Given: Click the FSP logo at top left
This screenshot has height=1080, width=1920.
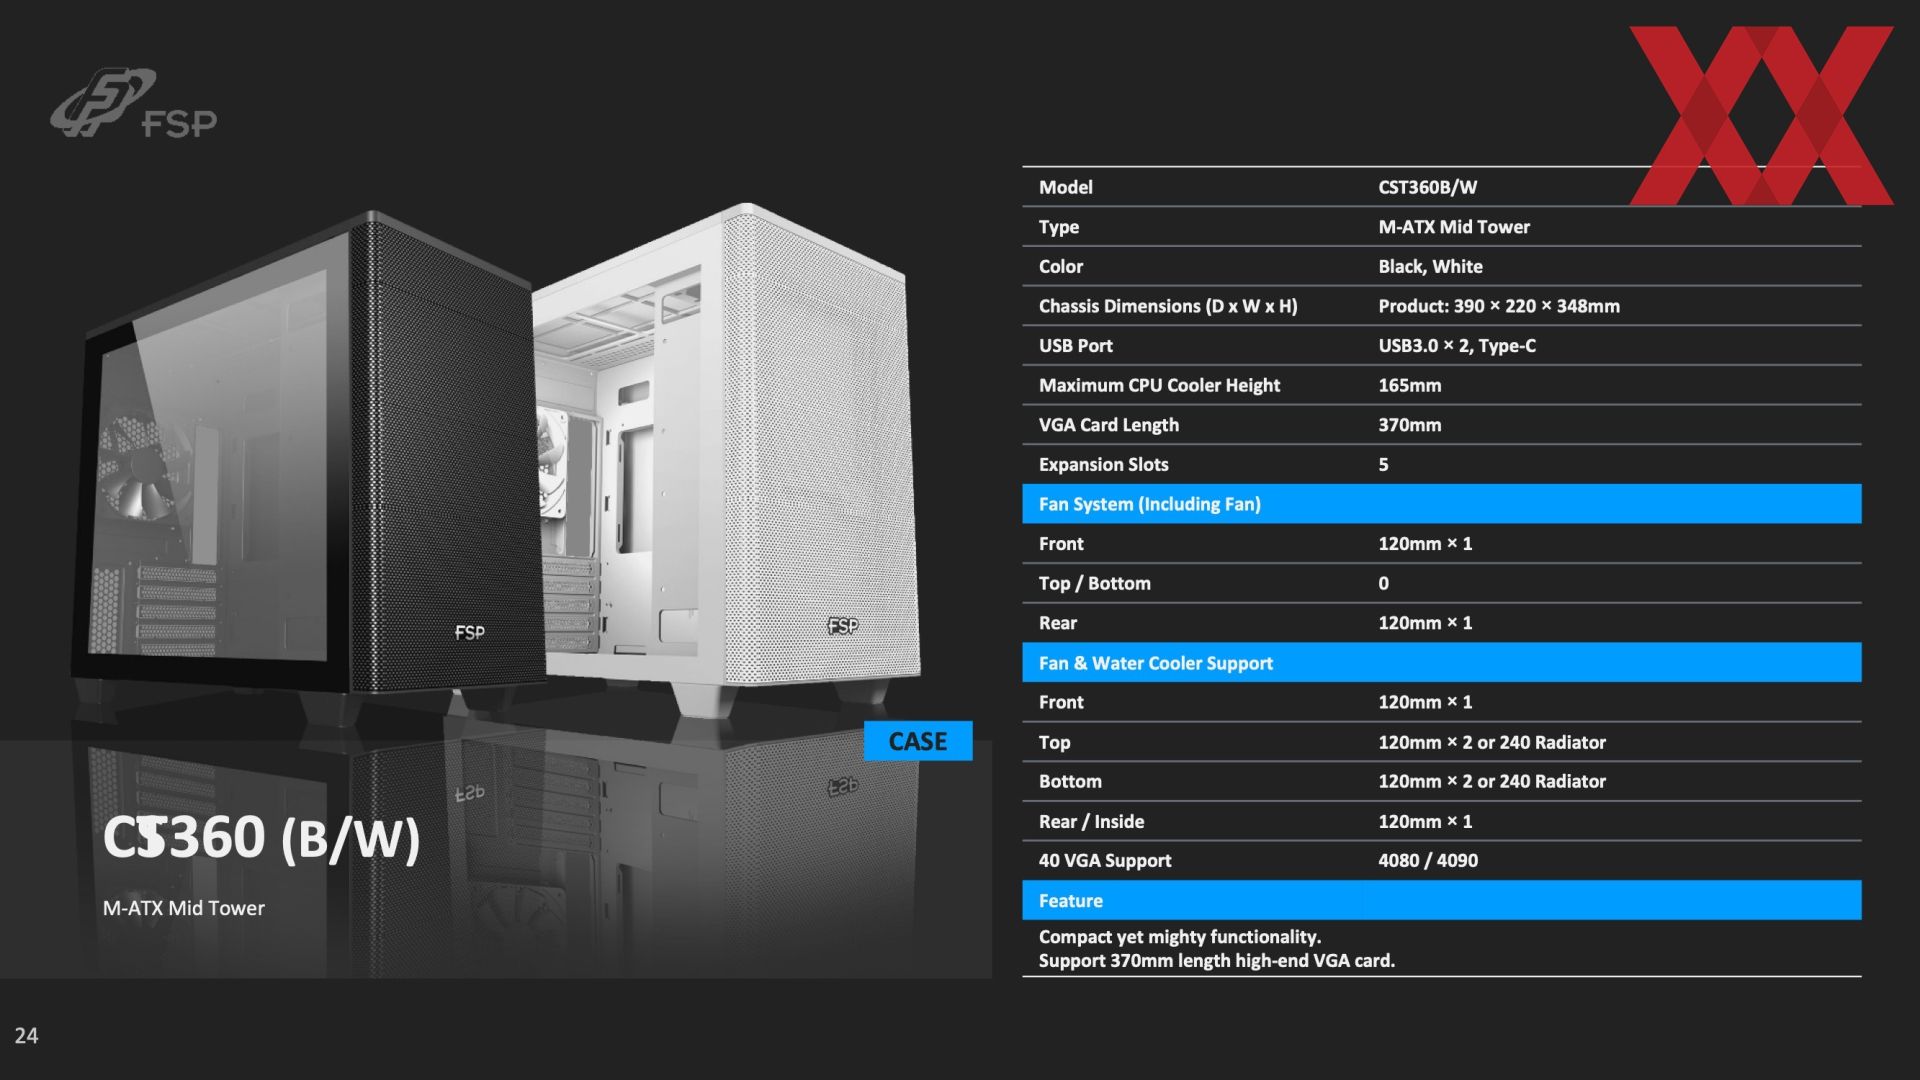Looking at the screenshot, I should click(x=134, y=103).
